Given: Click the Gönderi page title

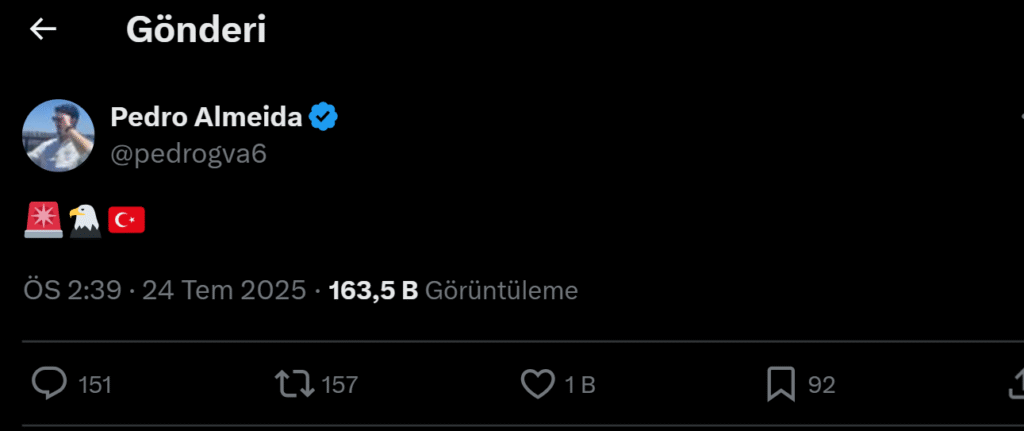Looking at the screenshot, I should [x=196, y=30].
